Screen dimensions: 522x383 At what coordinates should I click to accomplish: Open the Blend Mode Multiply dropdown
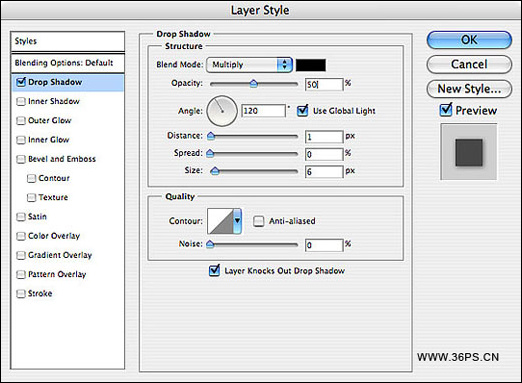coord(249,65)
